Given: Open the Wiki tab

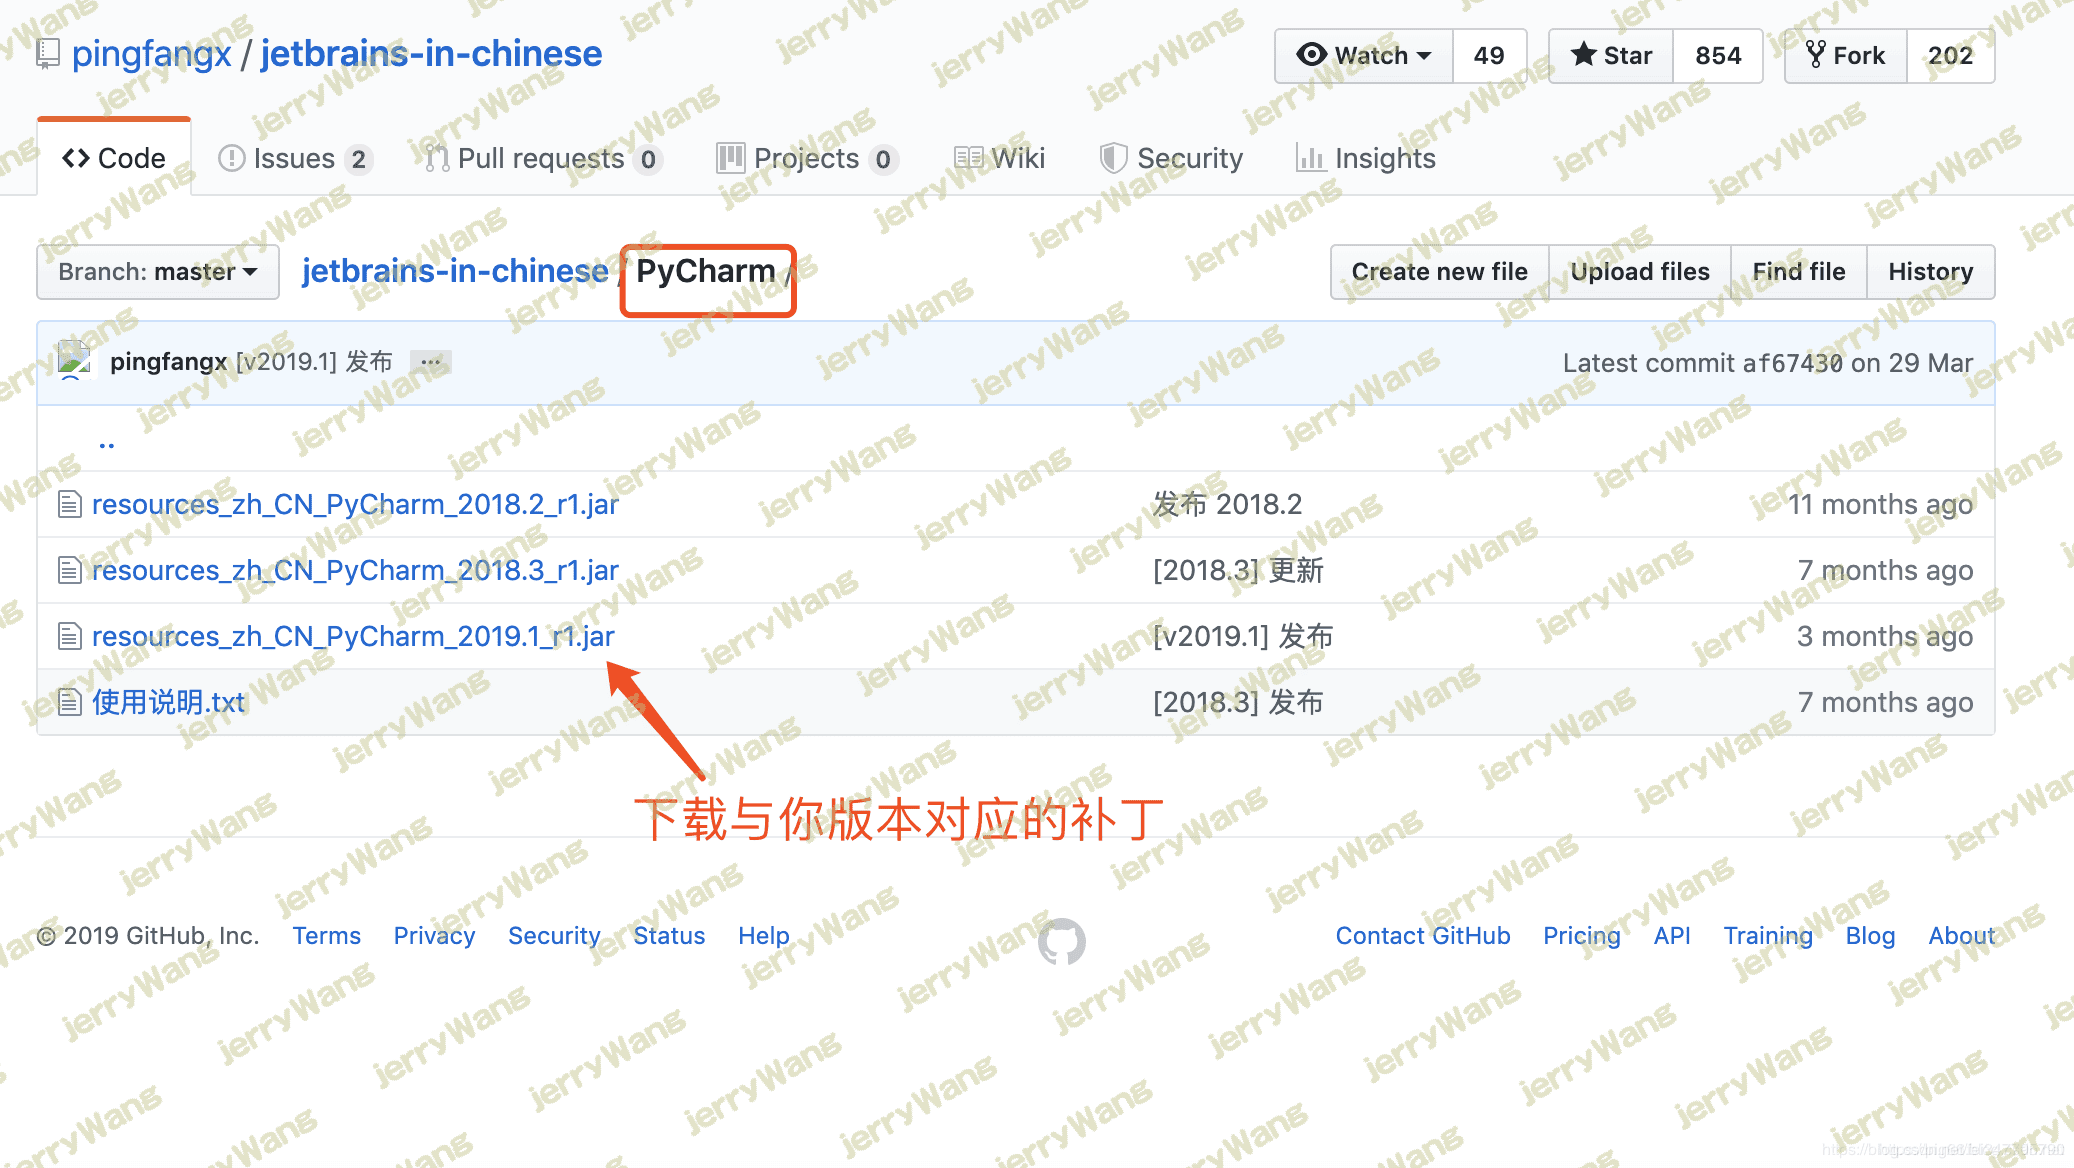Looking at the screenshot, I should tap(999, 158).
